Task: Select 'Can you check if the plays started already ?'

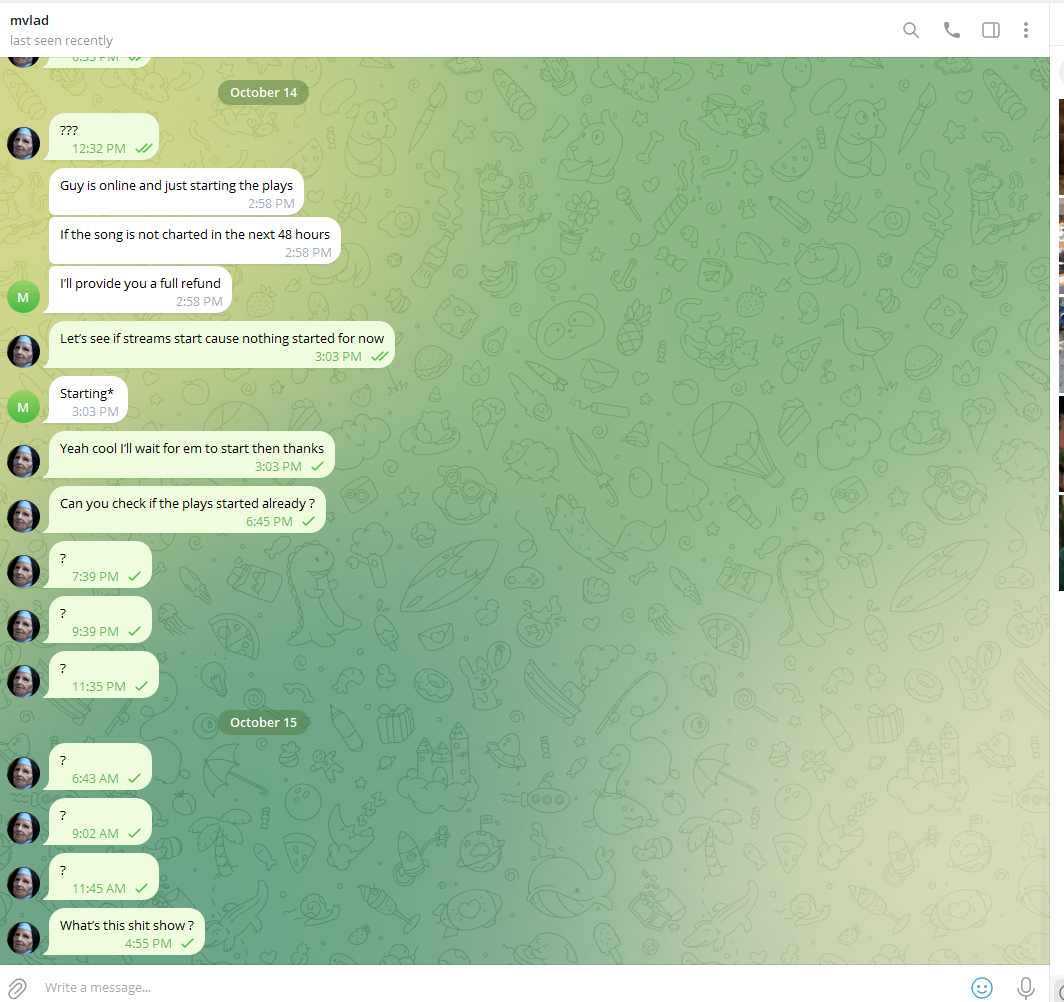Action: (187, 503)
